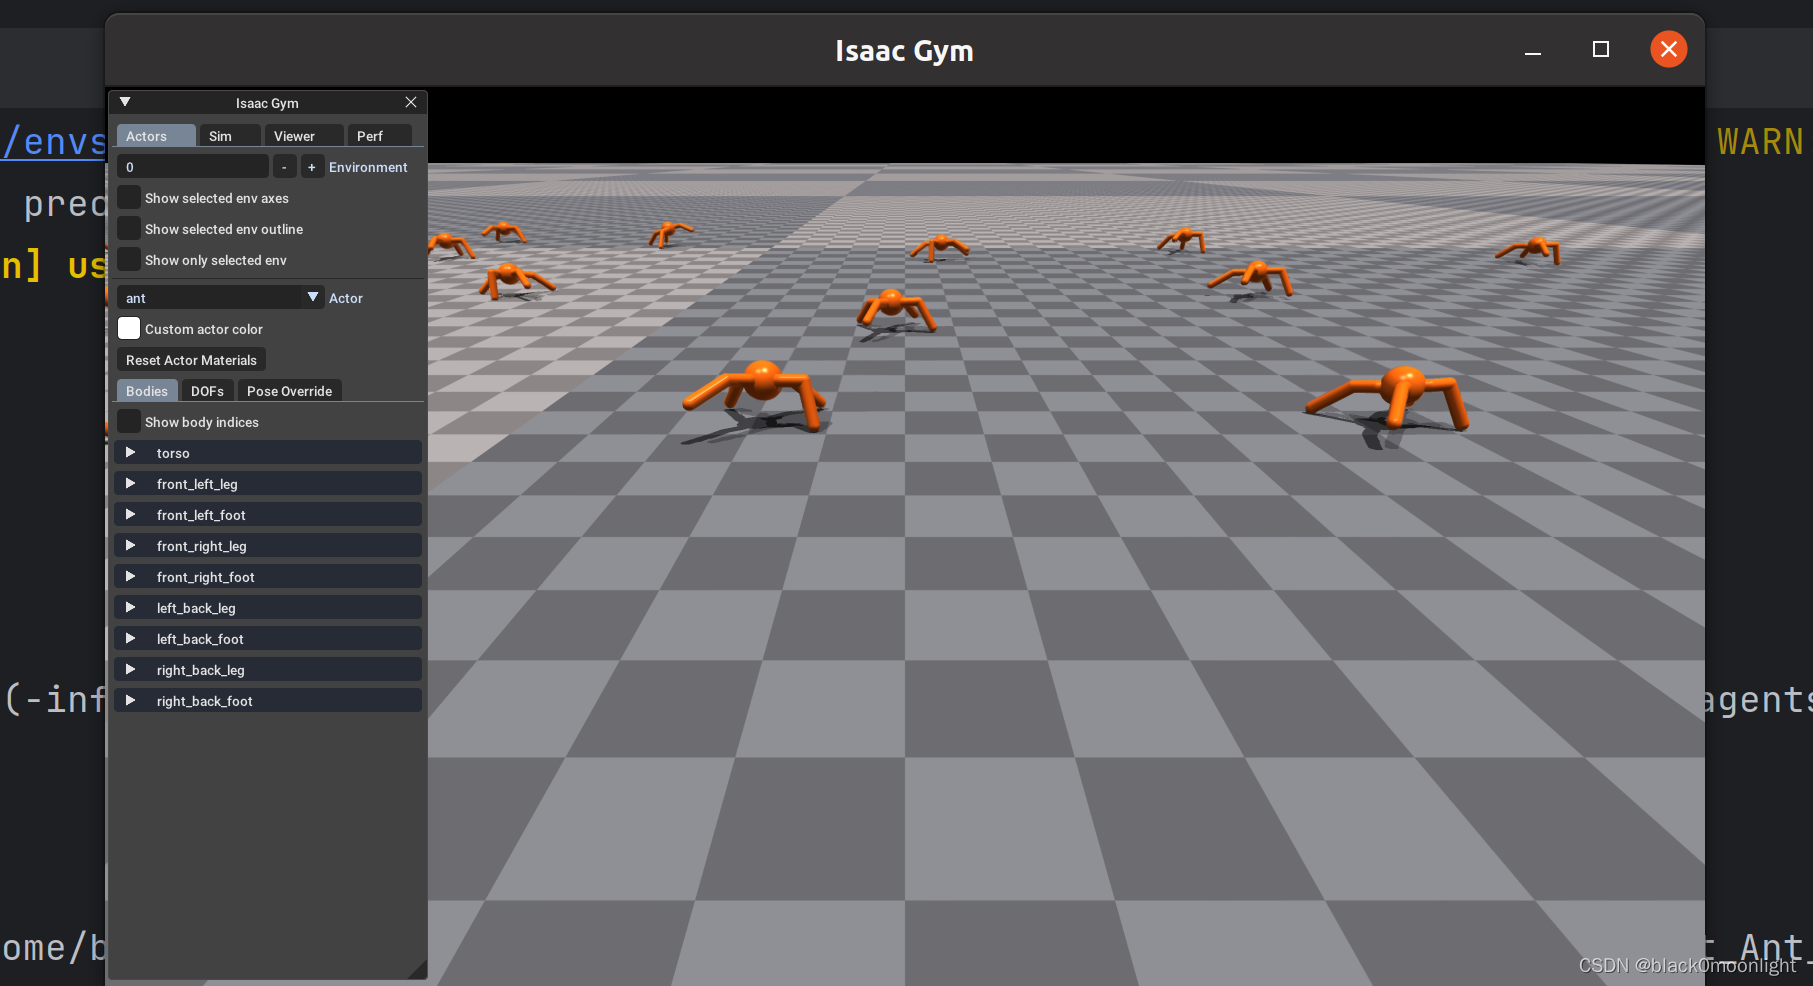
Task: Expand the right_back_leg body row
Action: tap(268, 670)
